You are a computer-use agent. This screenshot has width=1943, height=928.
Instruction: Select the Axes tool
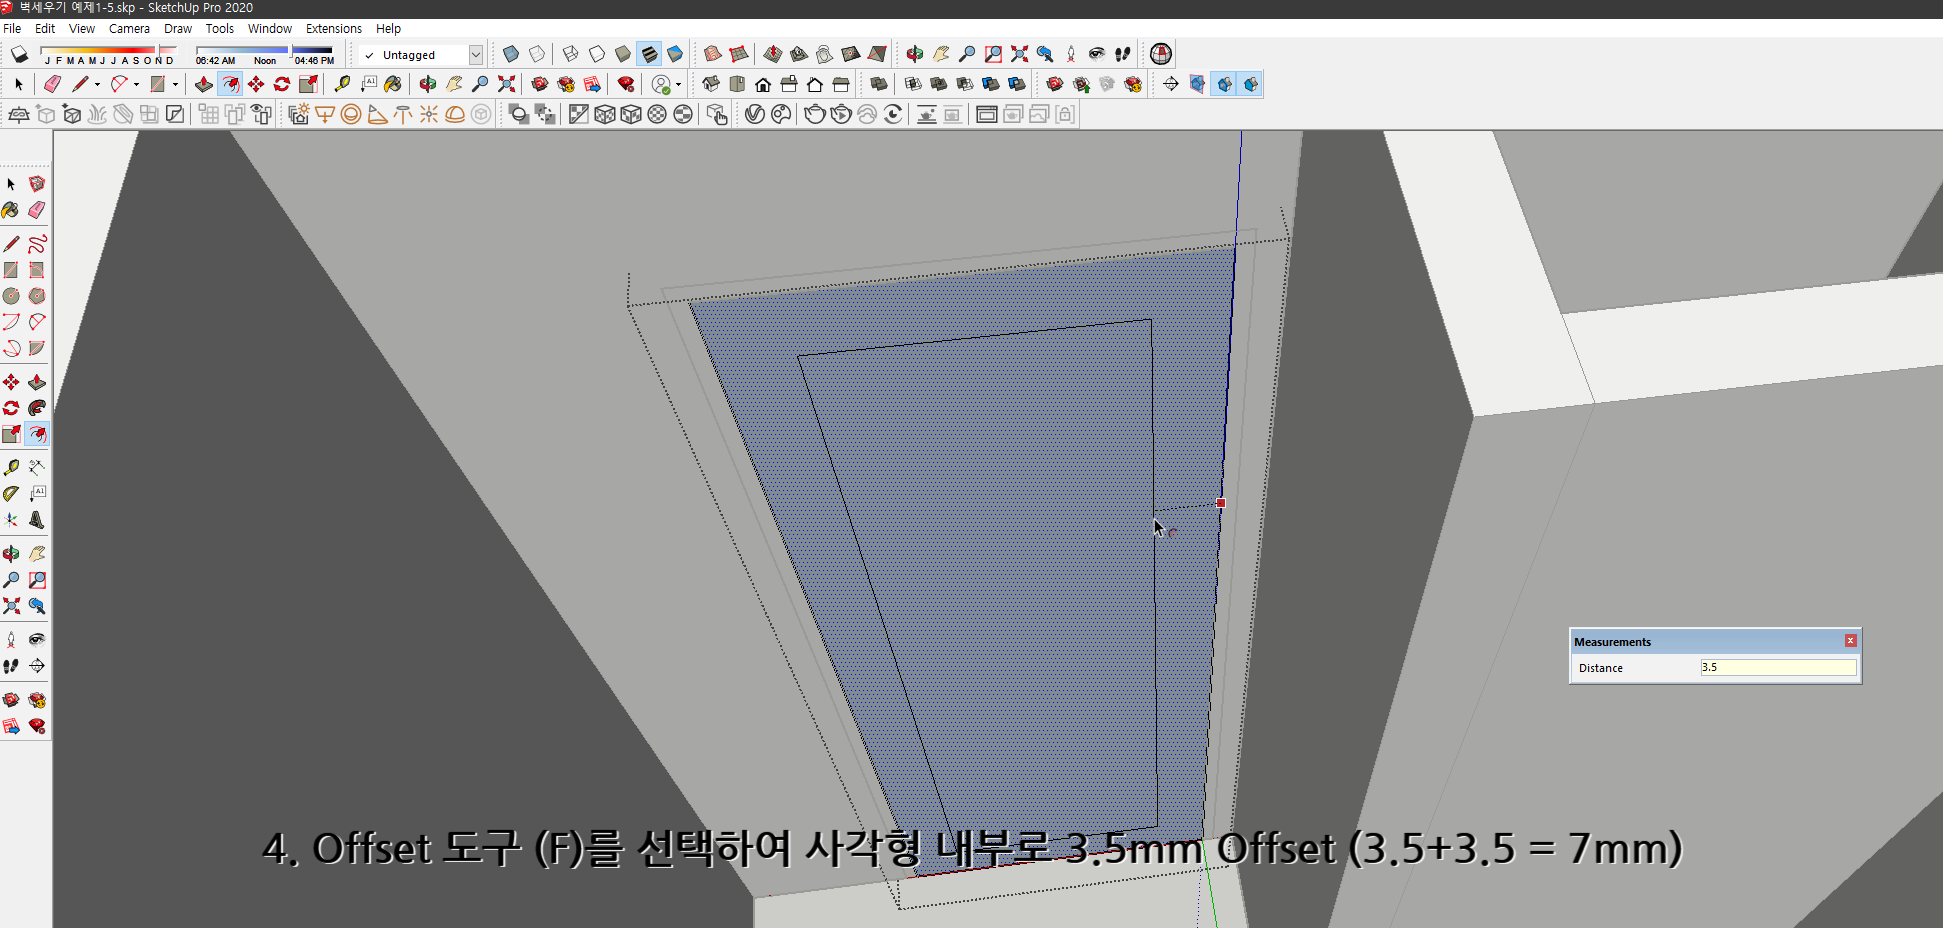11,520
